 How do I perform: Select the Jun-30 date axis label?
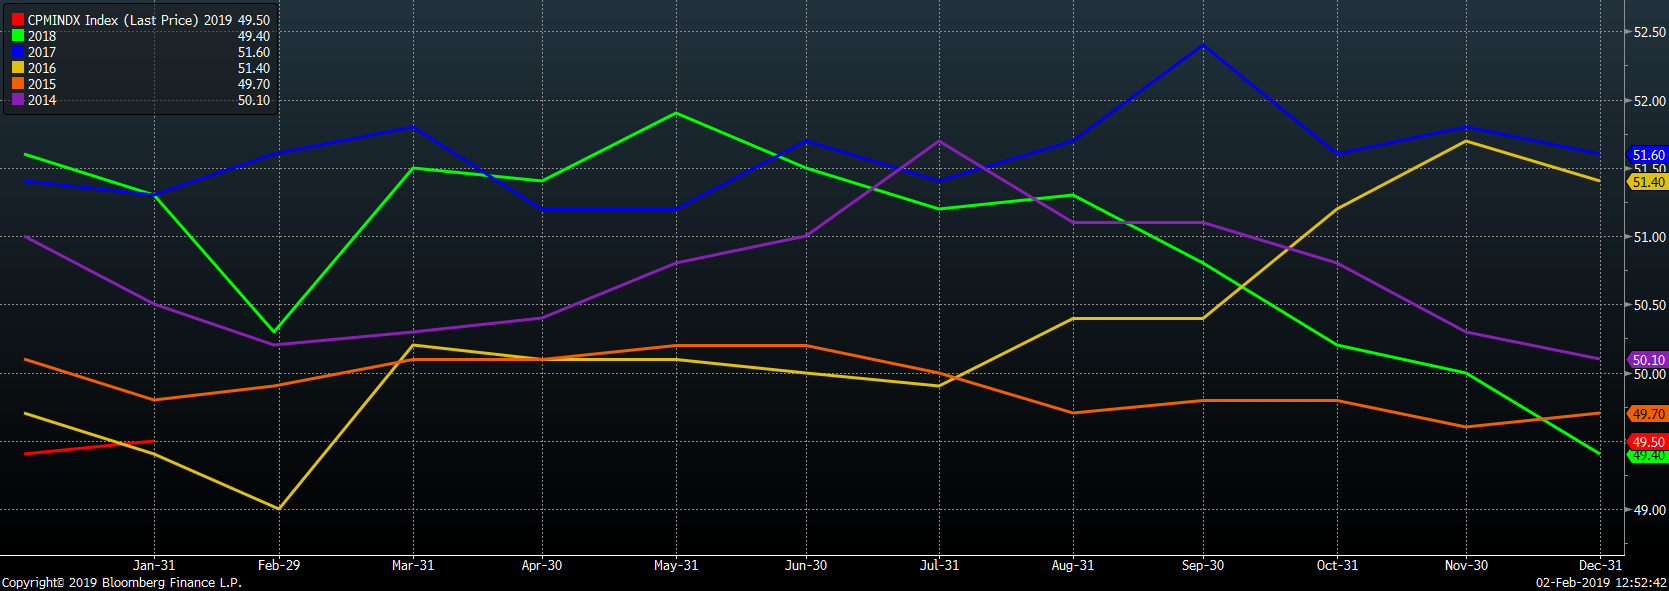tap(806, 566)
